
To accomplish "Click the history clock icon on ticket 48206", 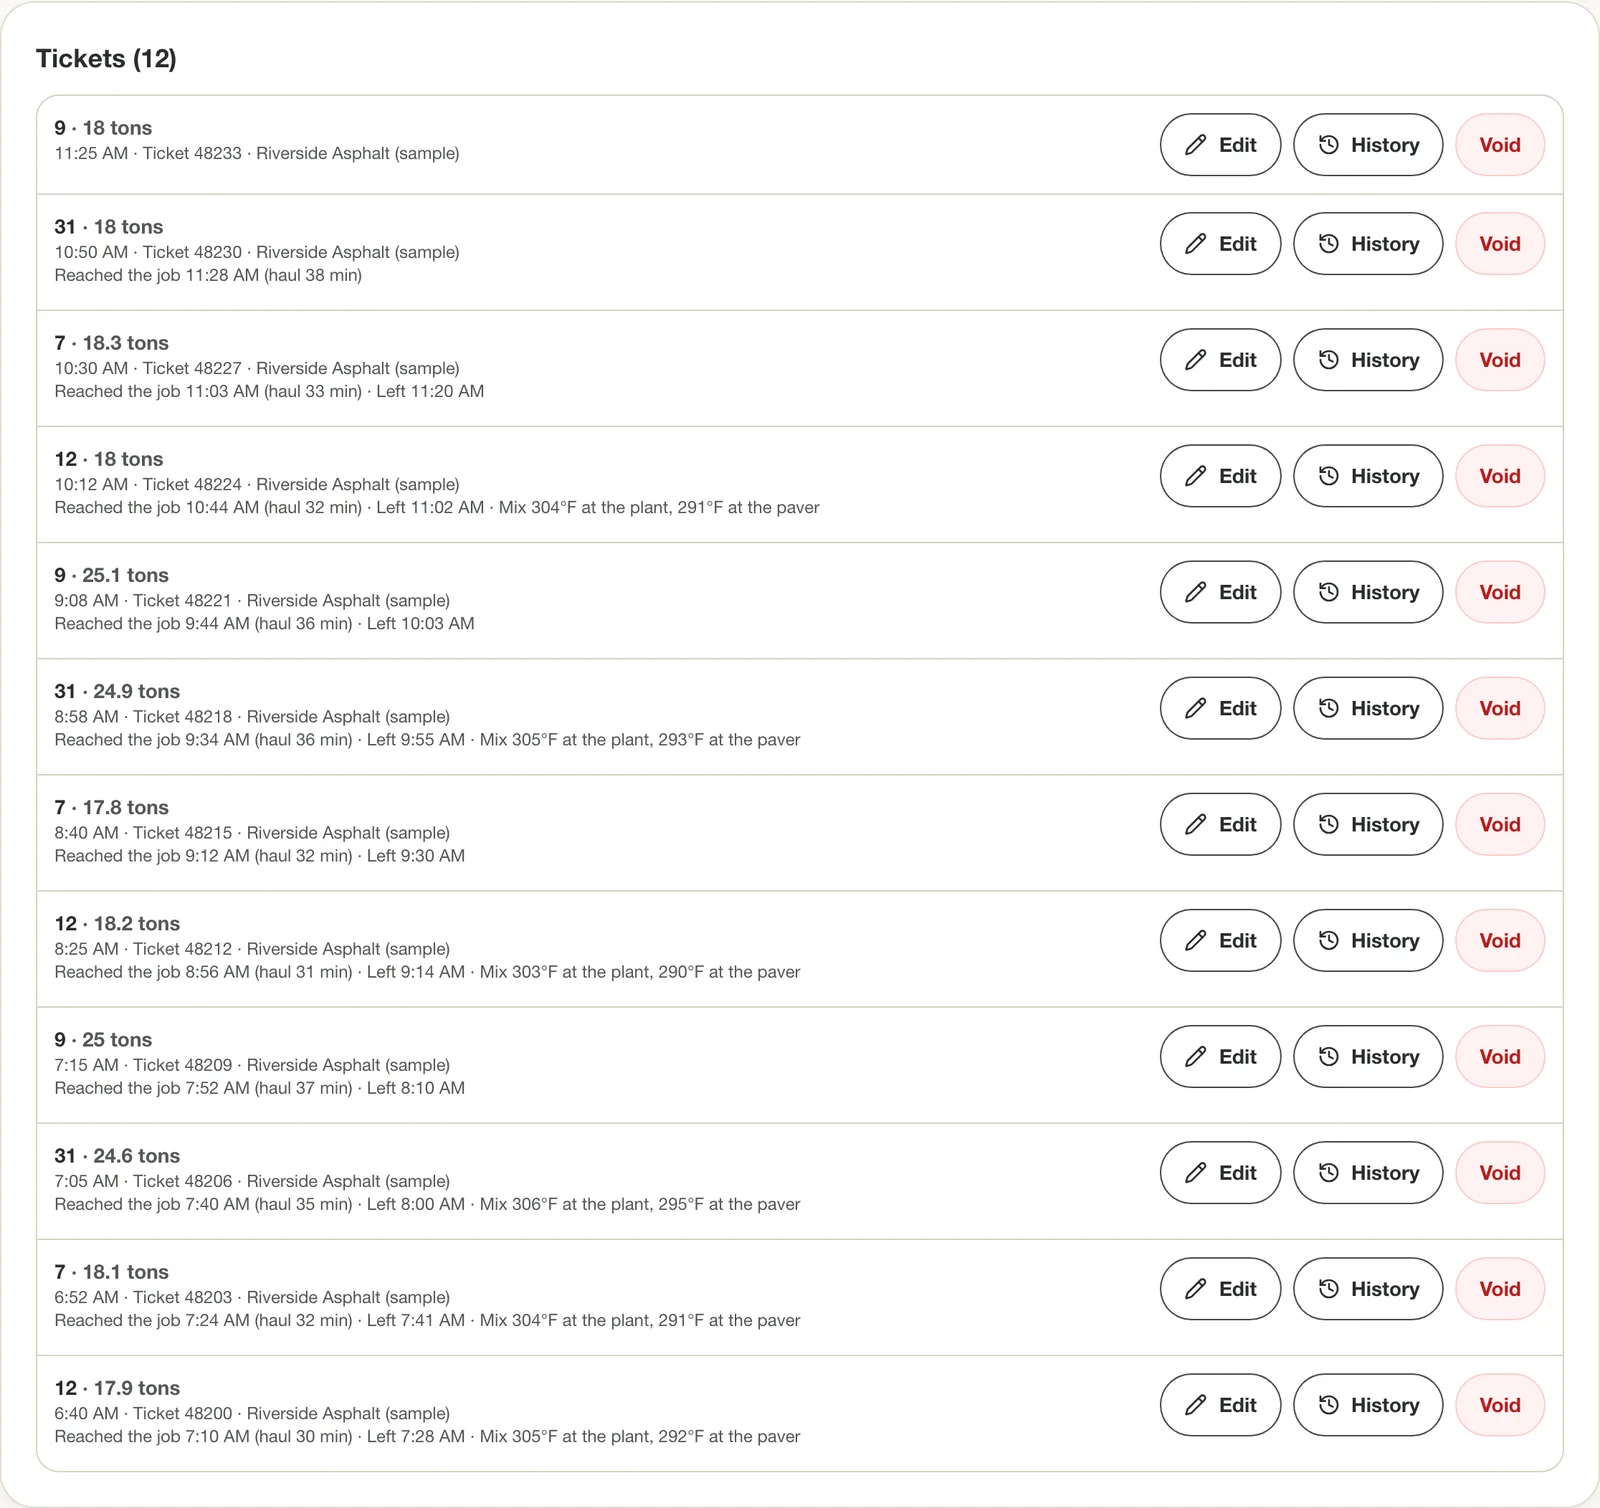I will (x=1328, y=1173).
